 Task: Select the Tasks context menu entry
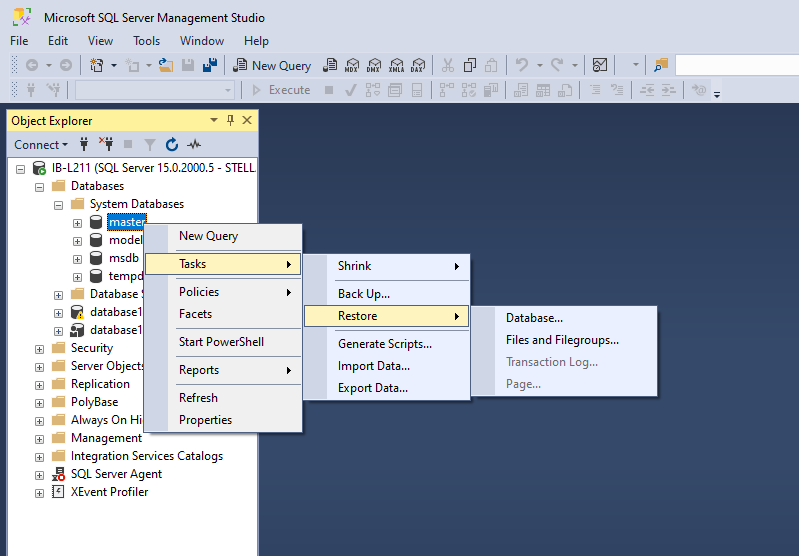click(x=223, y=264)
